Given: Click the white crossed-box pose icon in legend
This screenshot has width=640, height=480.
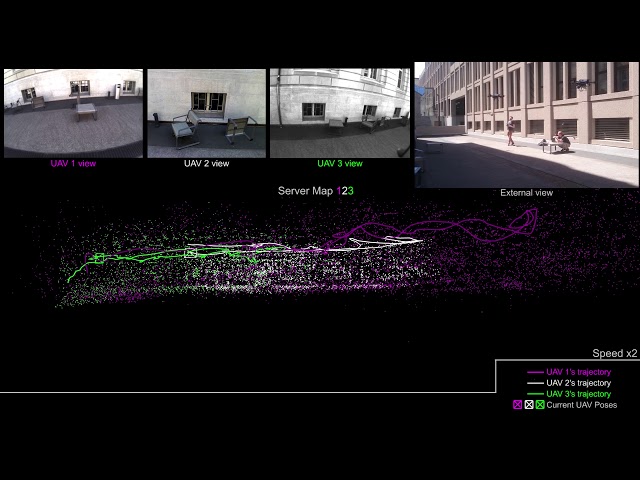Looking at the screenshot, I should pos(529,405).
